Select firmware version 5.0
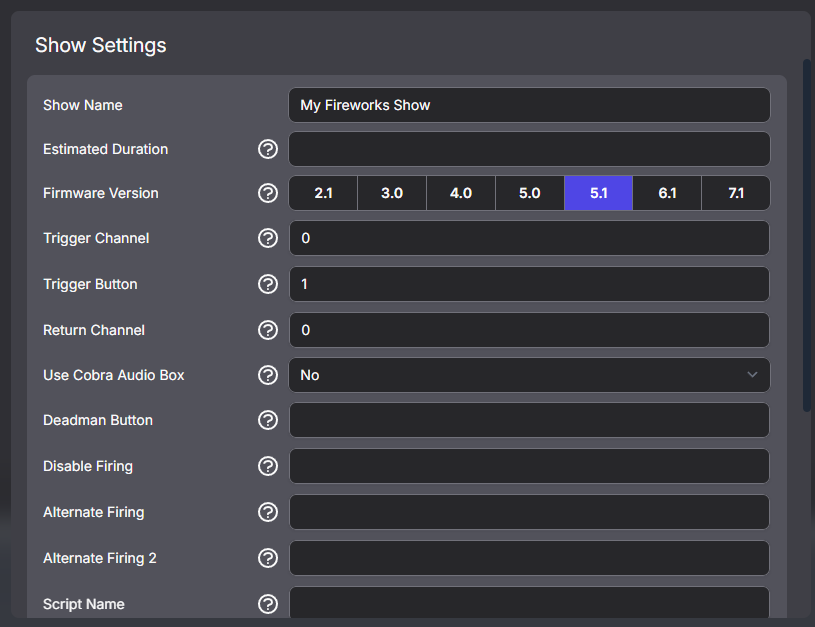 coord(529,193)
